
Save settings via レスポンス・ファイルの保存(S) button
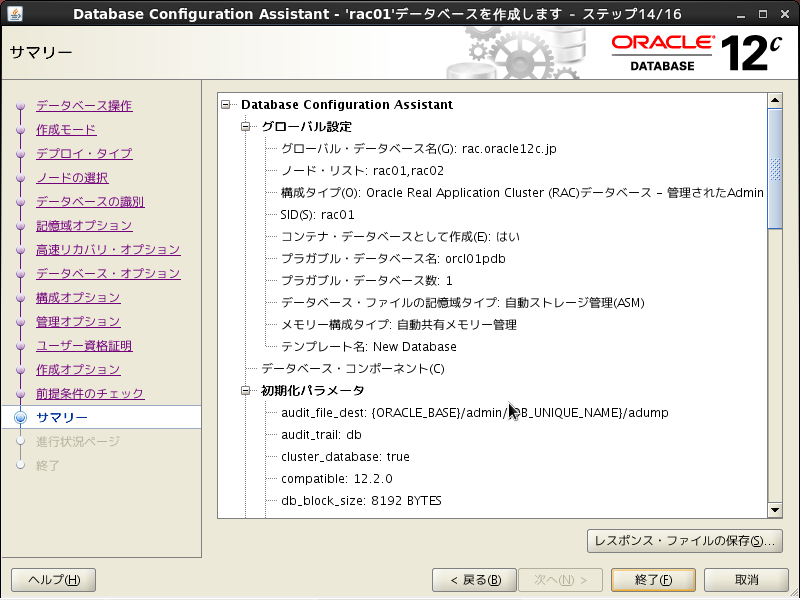pos(685,541)
